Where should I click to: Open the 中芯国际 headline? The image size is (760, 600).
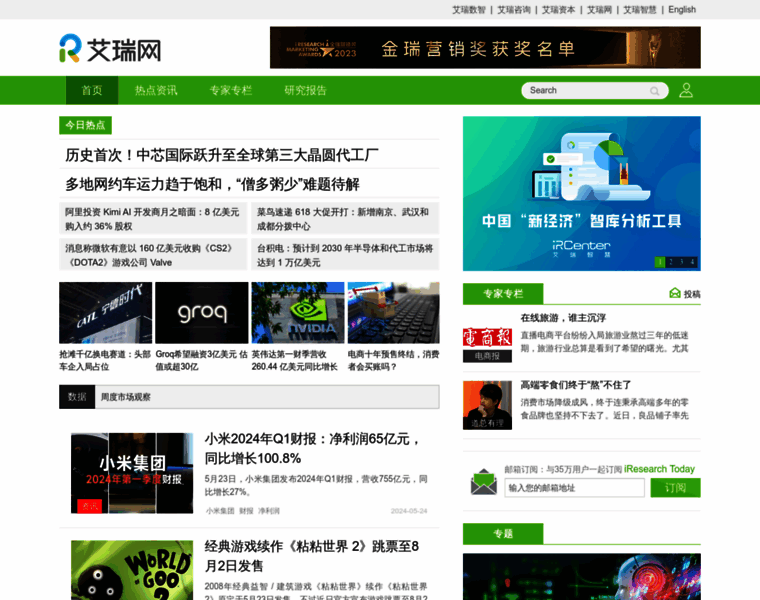point(222,155)
